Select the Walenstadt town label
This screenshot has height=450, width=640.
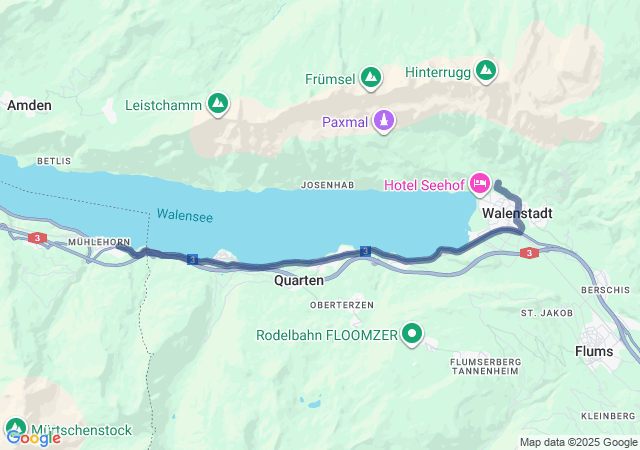pyautogui.click(x=517, y=213)
